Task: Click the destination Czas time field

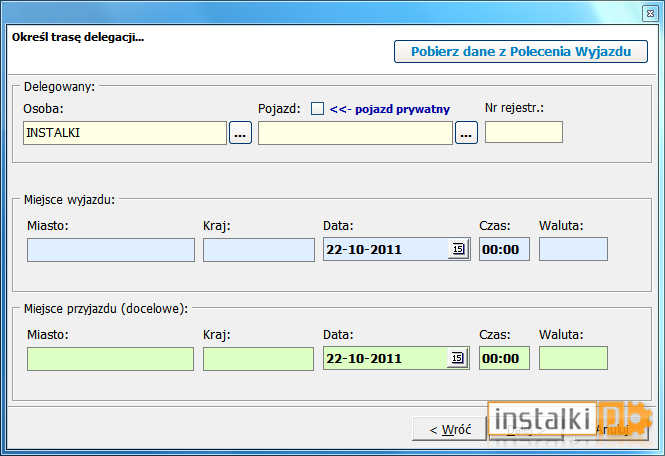Action: pos(504,358)
